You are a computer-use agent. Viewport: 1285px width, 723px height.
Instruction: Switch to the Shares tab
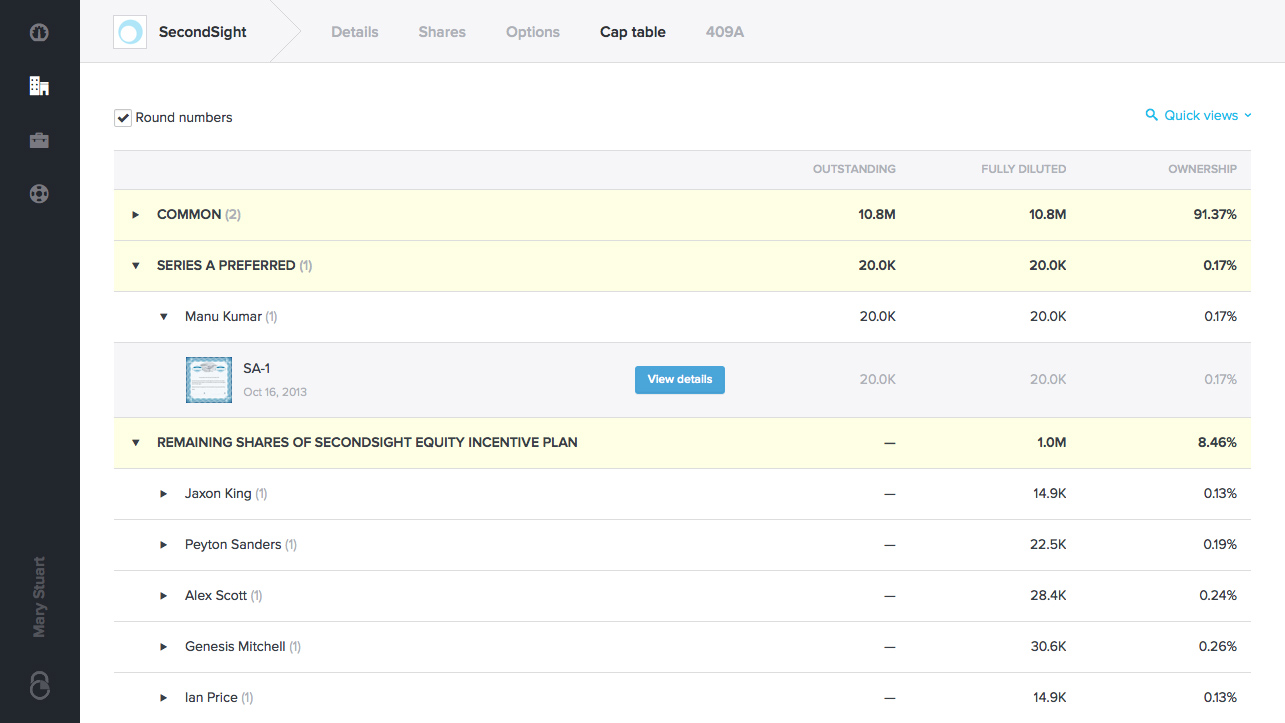442,32
